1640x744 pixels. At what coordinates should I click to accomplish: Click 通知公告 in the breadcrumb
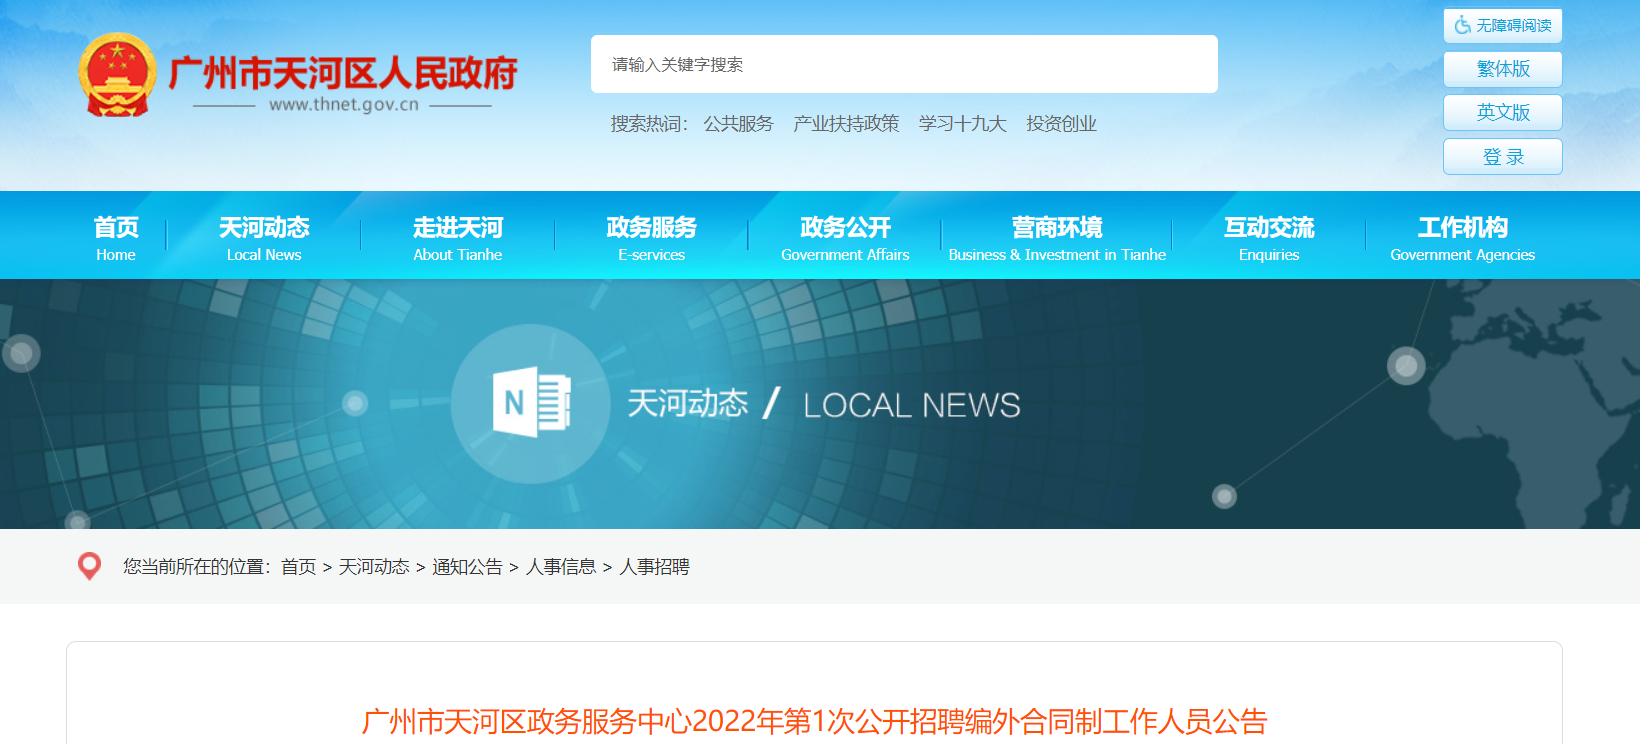(x=467, y=567)
